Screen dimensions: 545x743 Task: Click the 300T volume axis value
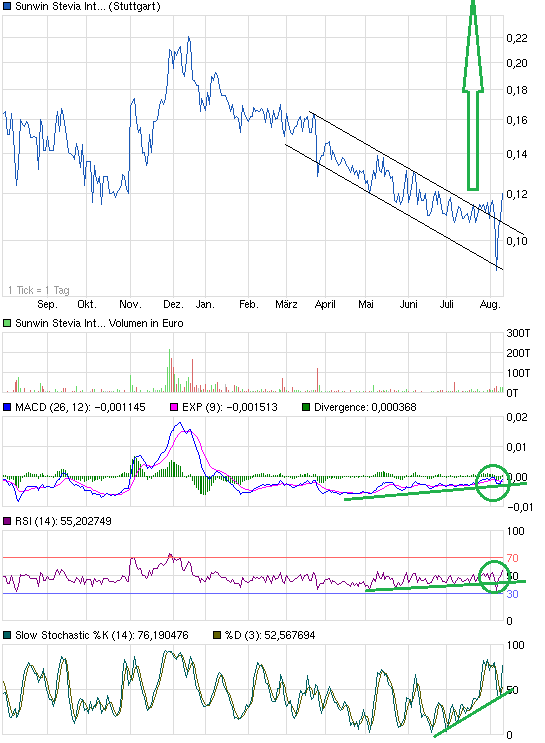pos(518,333)
